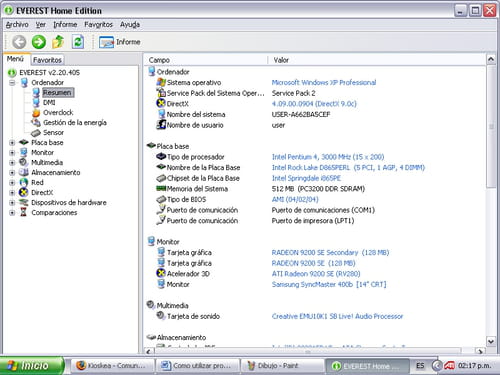Open the Intel Pentium 4 3000 MHz link

[328, 157]
